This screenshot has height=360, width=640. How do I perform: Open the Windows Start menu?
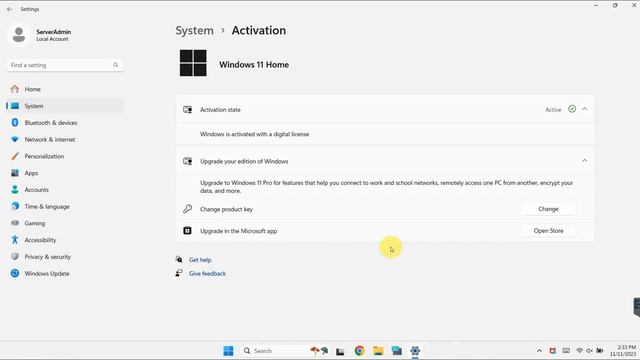(x=228, y=351)
